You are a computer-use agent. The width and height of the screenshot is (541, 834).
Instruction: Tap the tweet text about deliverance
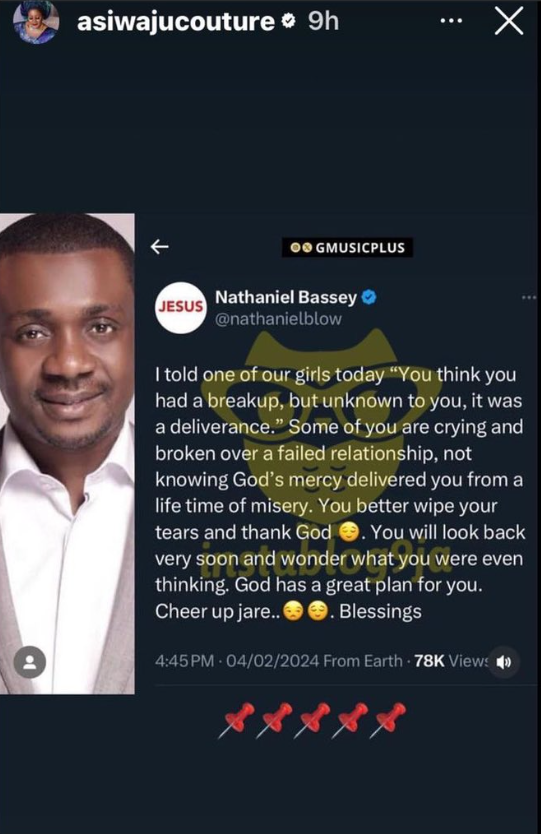340,493
